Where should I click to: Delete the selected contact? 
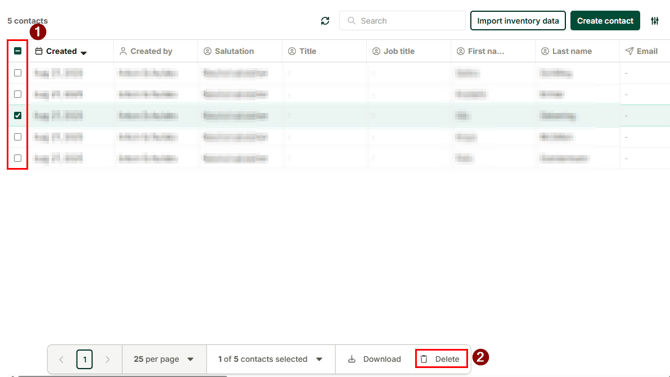441,359
